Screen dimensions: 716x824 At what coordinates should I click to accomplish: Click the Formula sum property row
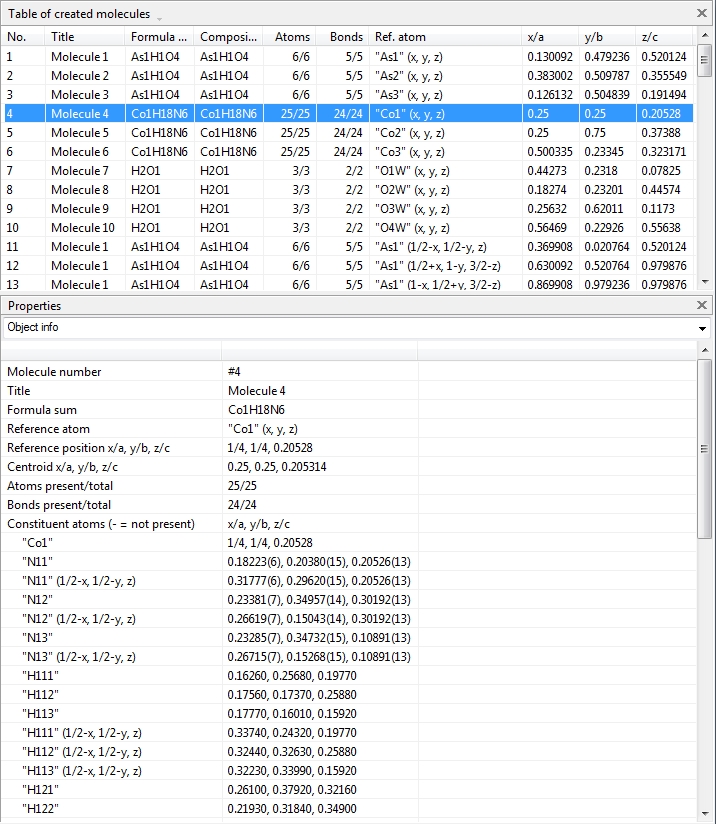tap(110, 410)
